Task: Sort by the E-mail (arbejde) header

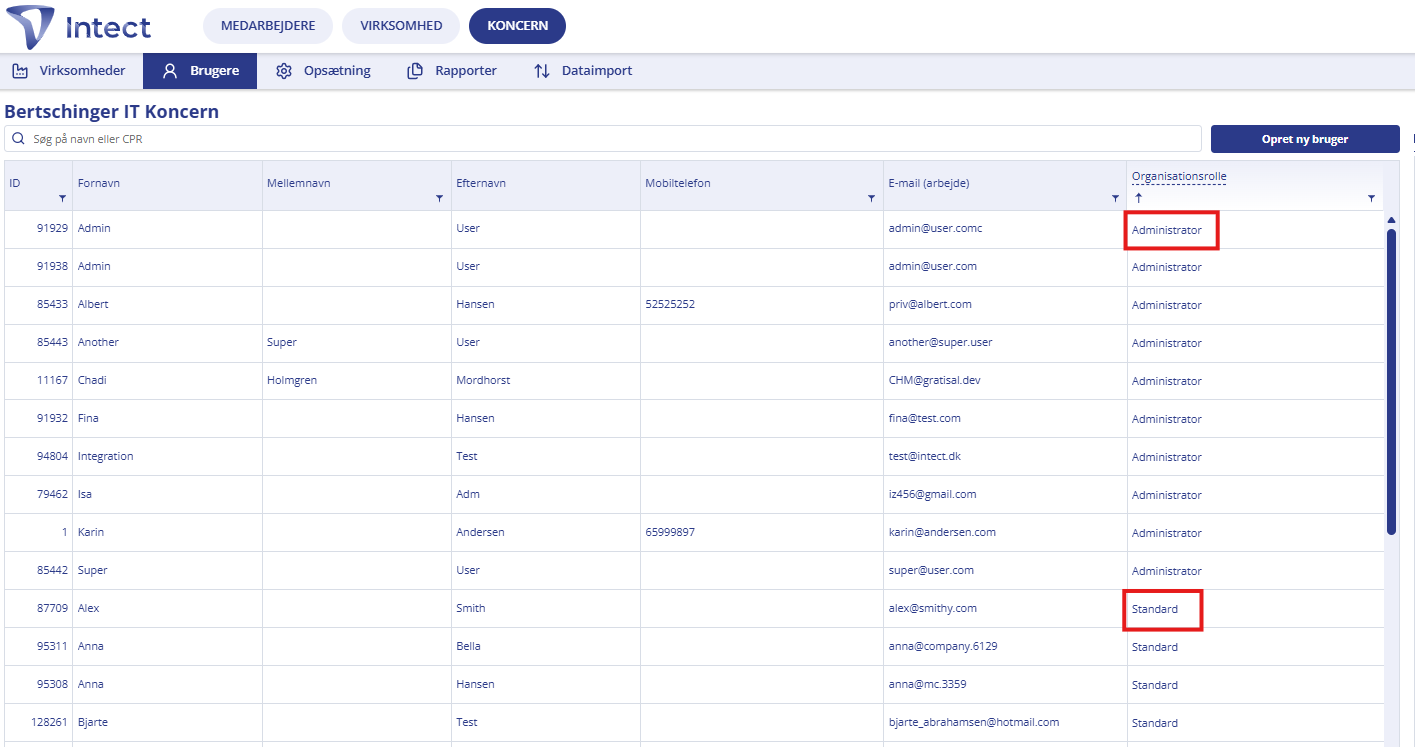Action: point(929,183)
